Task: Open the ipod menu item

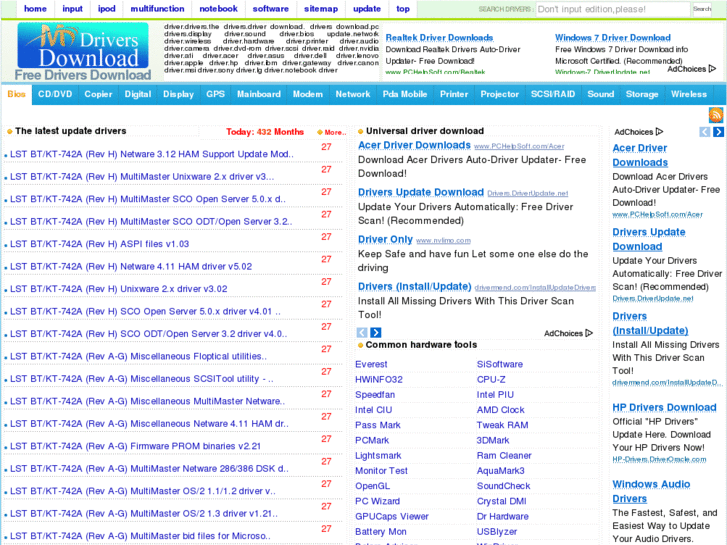Action: 107,9
